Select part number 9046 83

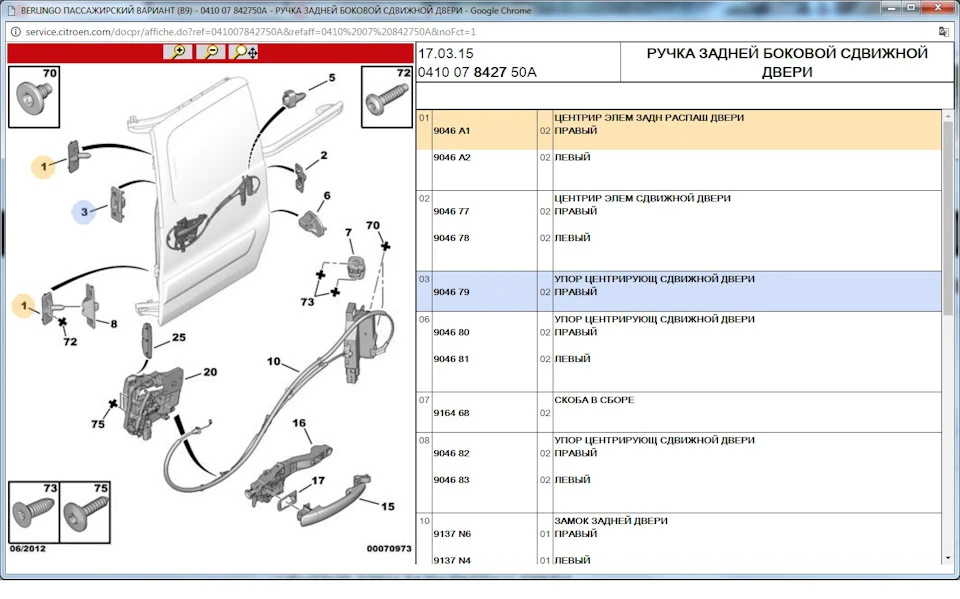(451, 480)
